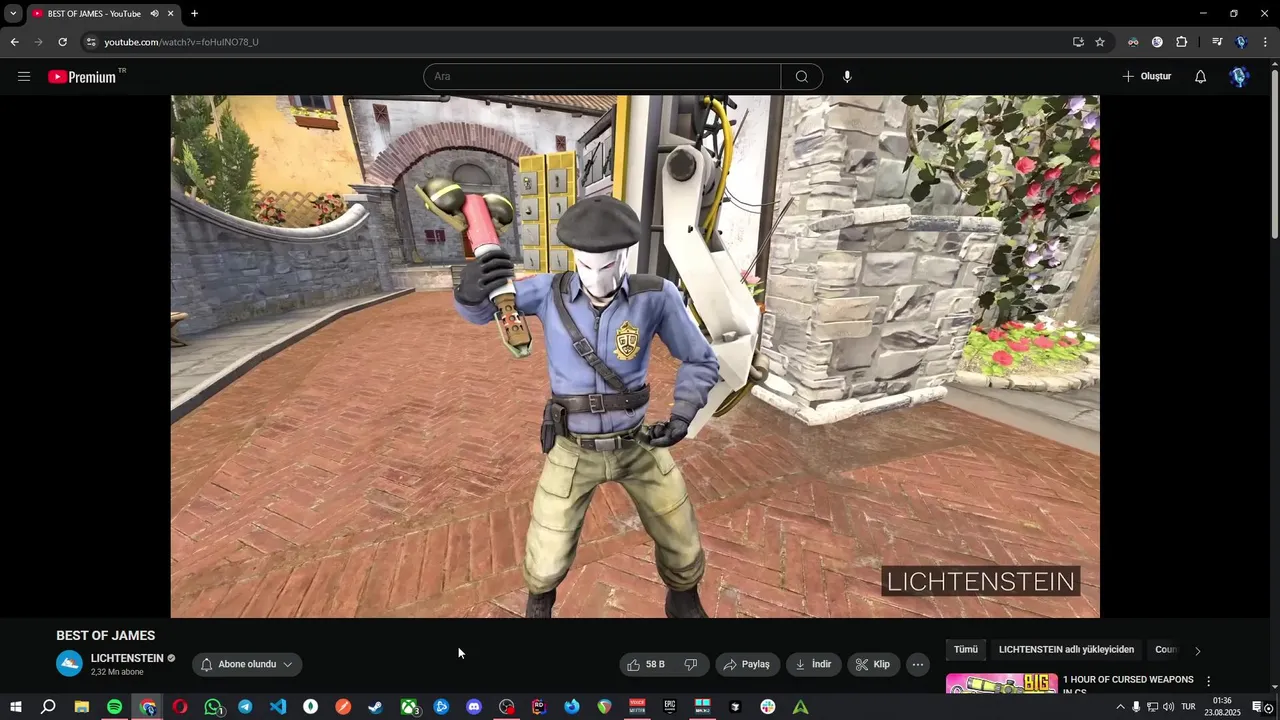This screenshot has height=720, width=1280.
Task: Click the install app icon in address bar
Action: [x=1078, y=42]
